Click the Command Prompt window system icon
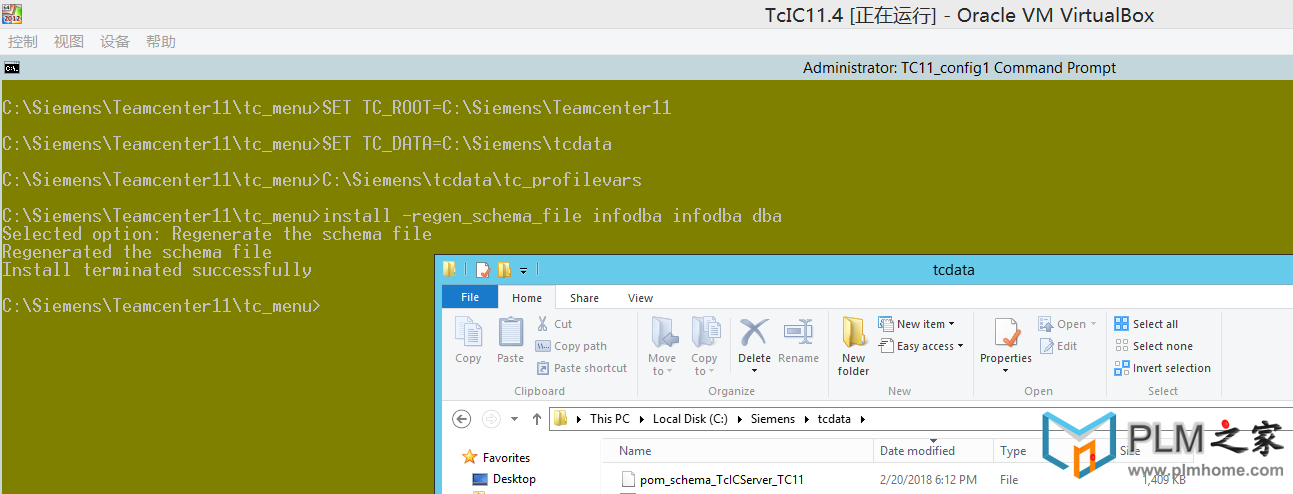Viewport: 1293px width, 494px height. coord(12,68)
